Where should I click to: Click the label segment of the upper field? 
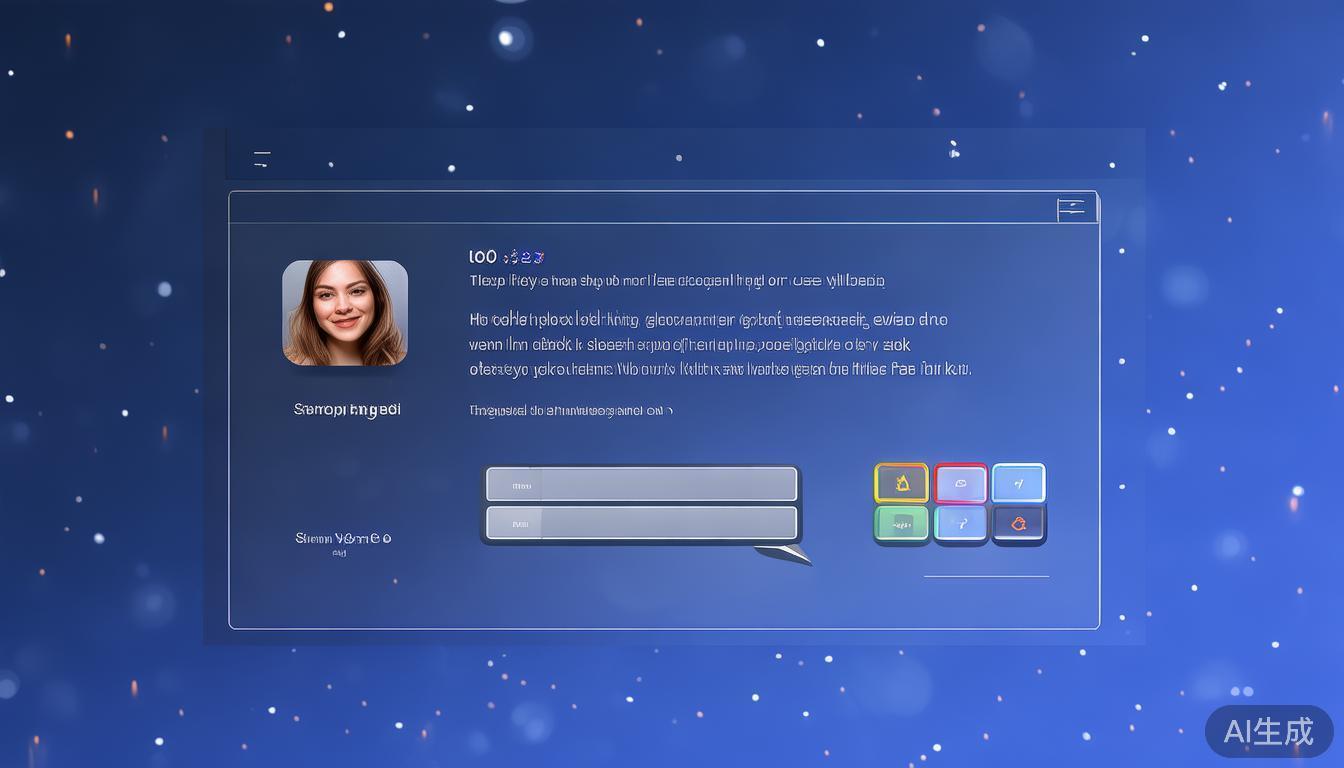point(514,485)
